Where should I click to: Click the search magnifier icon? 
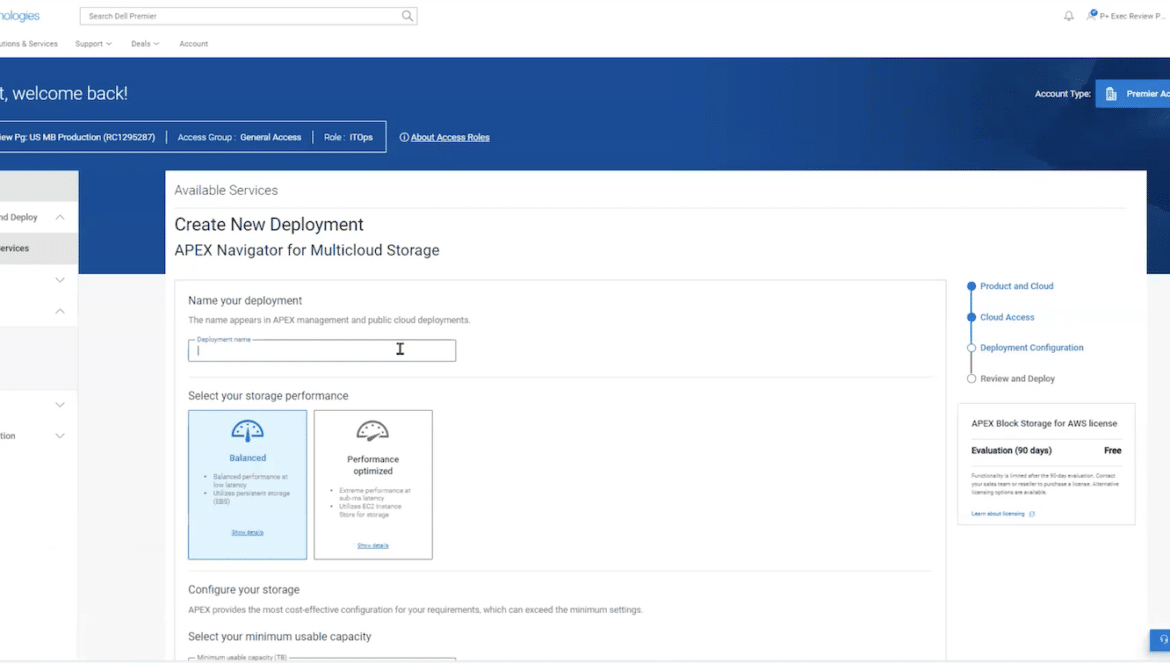407,16
